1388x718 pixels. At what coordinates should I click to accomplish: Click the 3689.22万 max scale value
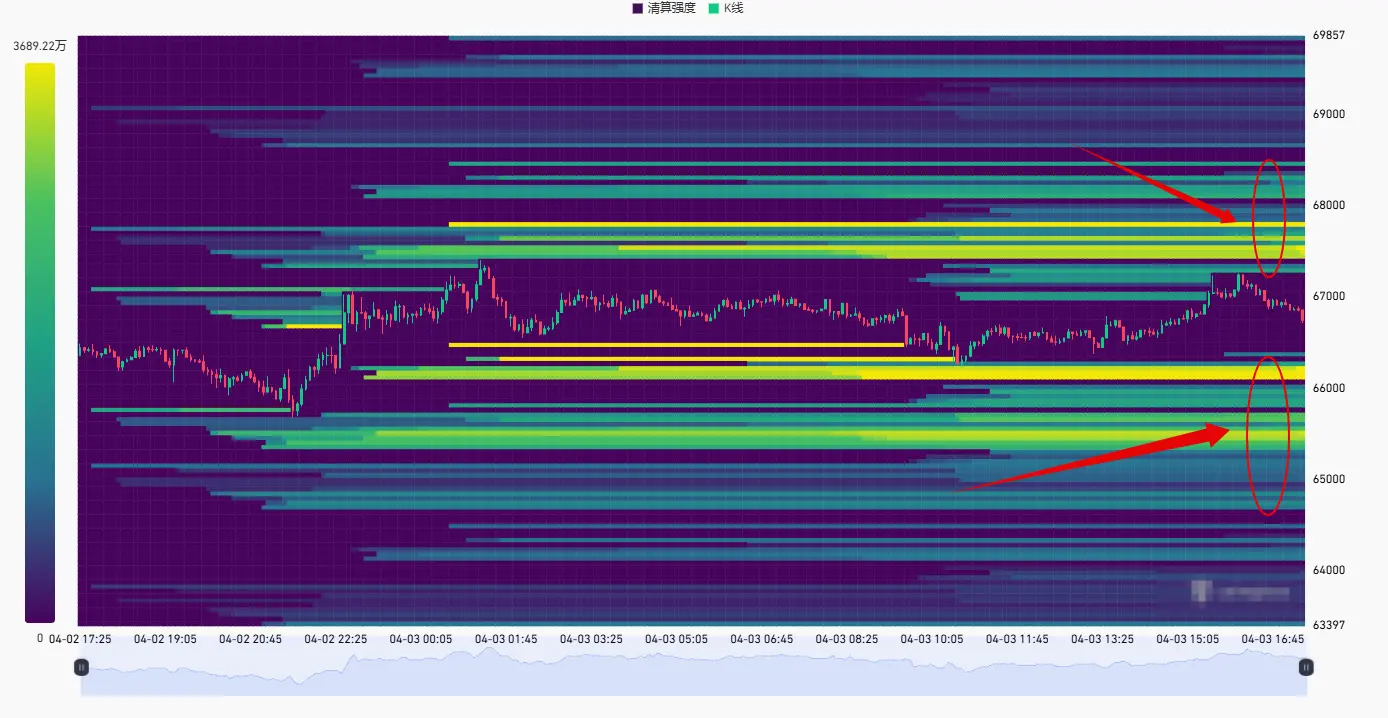(40, 46)
